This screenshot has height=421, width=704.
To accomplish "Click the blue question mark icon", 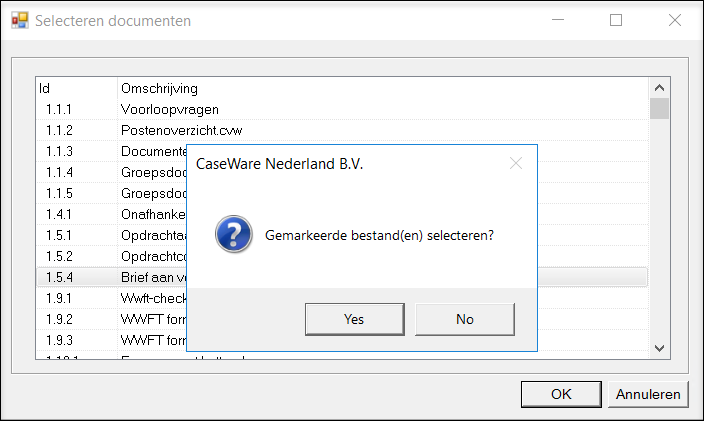I will [233, 234].
